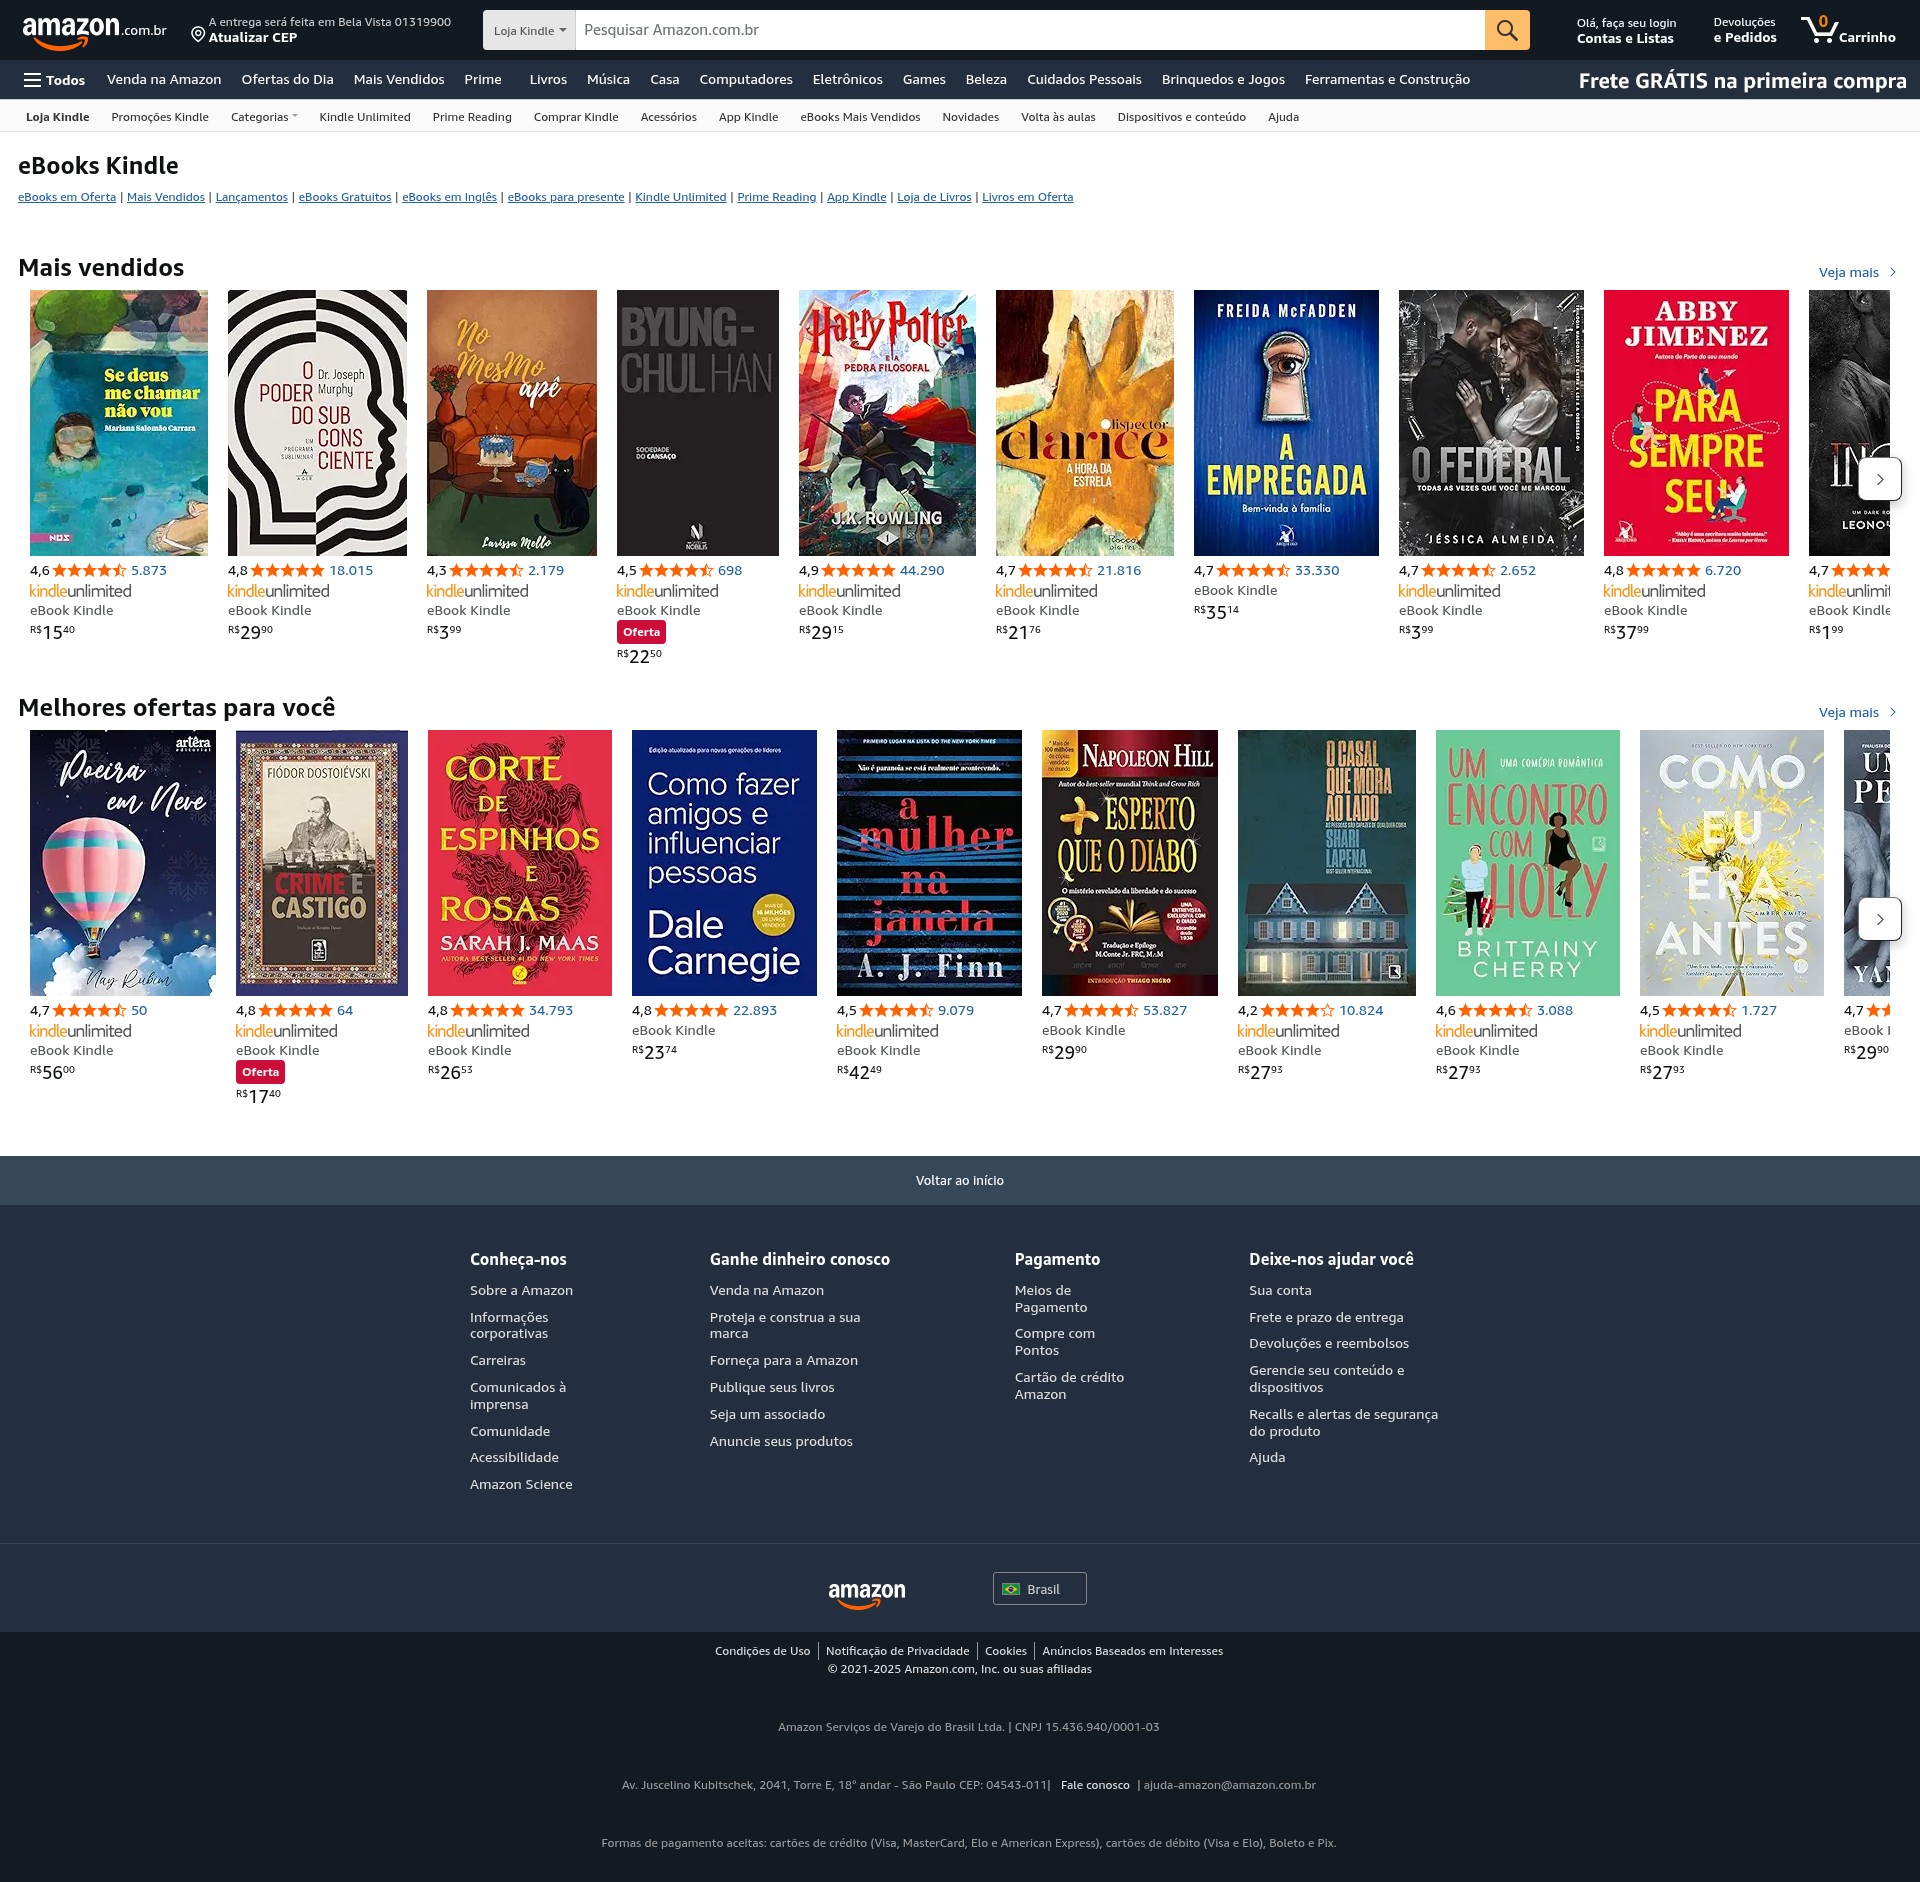This screenshot has width=1920, height=1882.
Task: Click Voltar ao início bar
Action: 960,1180
